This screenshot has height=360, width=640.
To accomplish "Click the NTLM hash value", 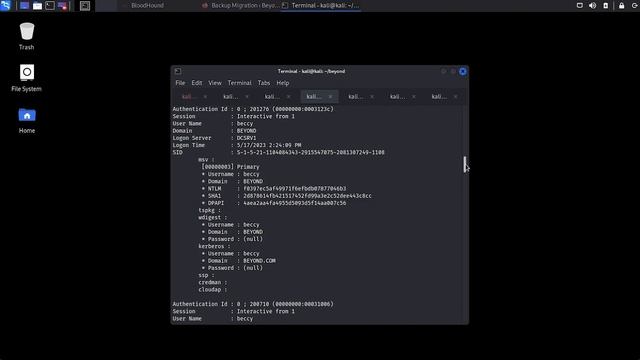I will pos(295,189).
